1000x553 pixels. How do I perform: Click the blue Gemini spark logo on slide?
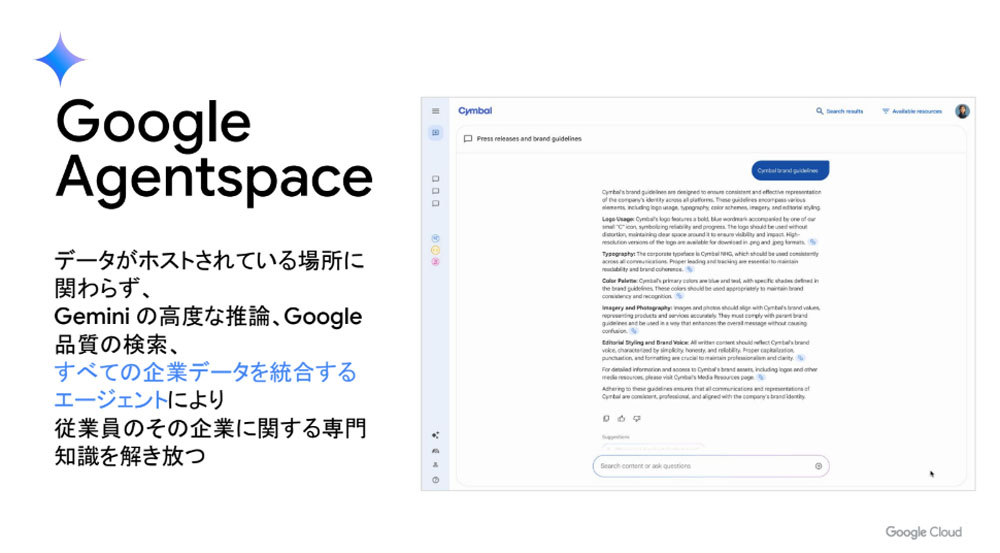(x=60, y=59)
